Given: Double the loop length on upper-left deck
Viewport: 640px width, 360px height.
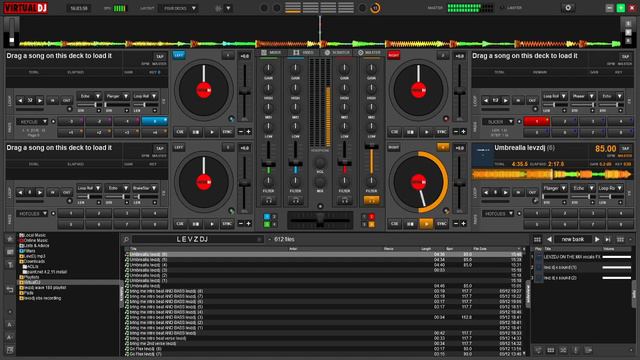Looking at the screenshot, I should (40, 100).
